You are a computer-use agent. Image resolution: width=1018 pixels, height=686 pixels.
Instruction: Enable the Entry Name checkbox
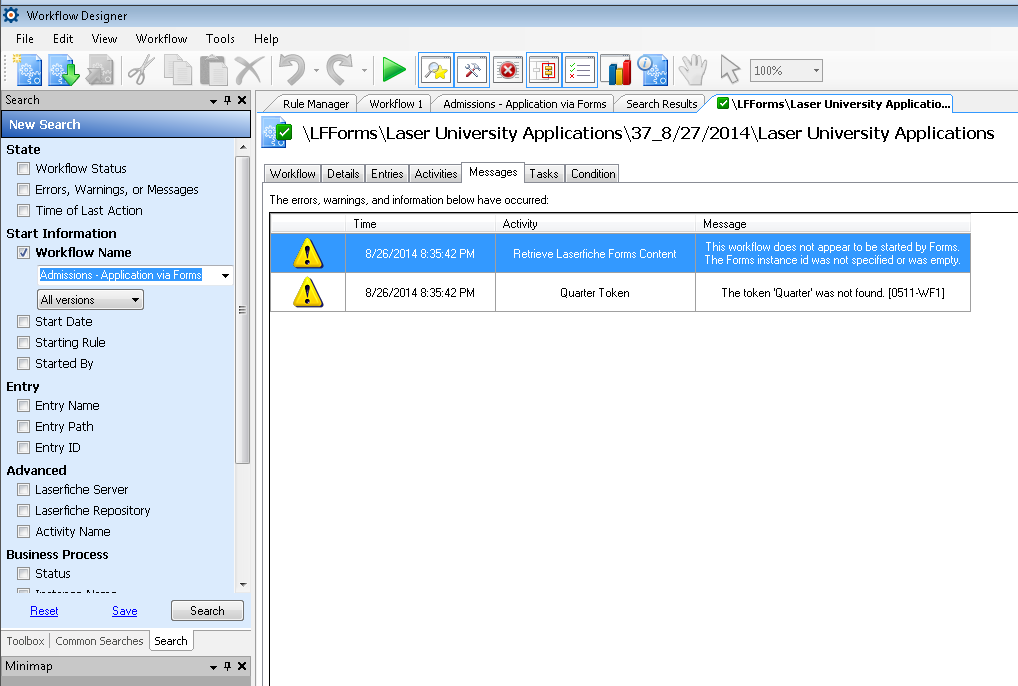pyautogui.click(x=24, y=406)
